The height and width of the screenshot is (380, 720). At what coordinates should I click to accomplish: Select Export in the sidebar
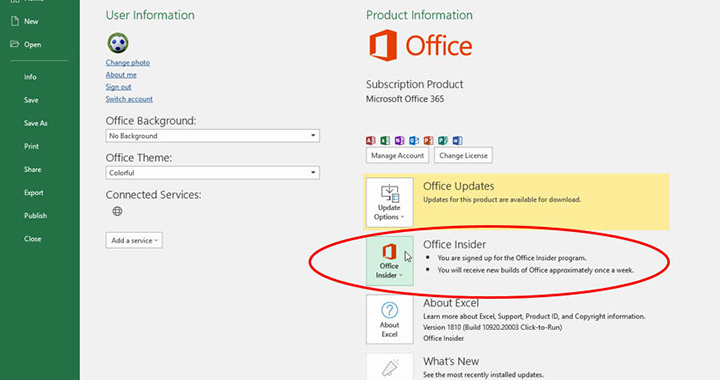(x=34, y=192)
